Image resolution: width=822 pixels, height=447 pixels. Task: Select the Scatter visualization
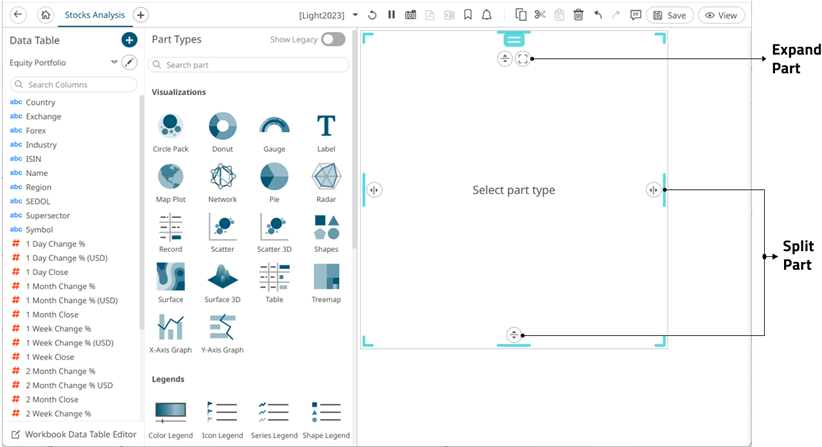[x=222, y=233]
